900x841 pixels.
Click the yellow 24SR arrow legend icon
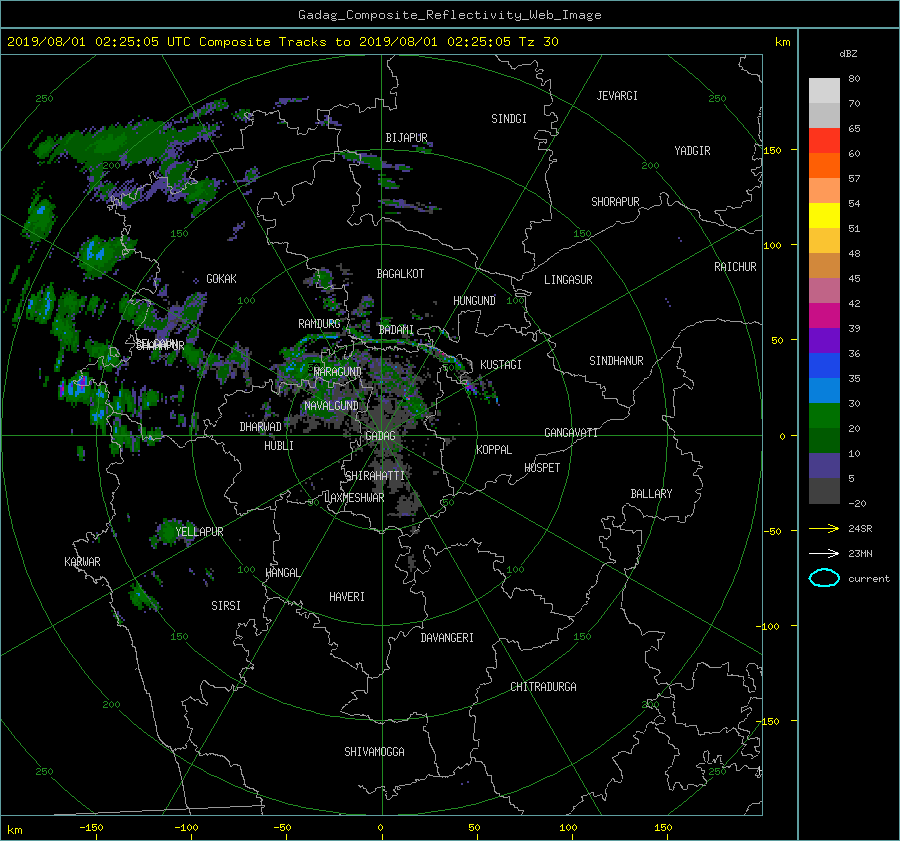click(x=824, y=529)
